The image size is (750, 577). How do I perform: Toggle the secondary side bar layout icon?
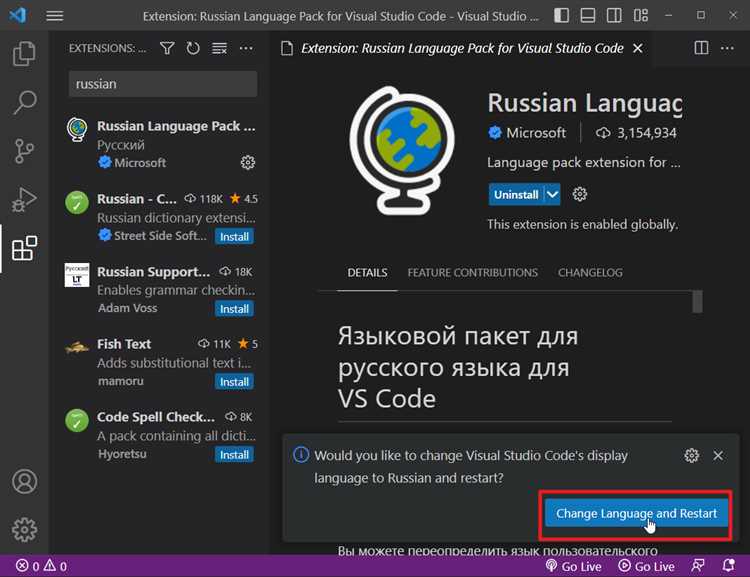click(x=614, y=16)
